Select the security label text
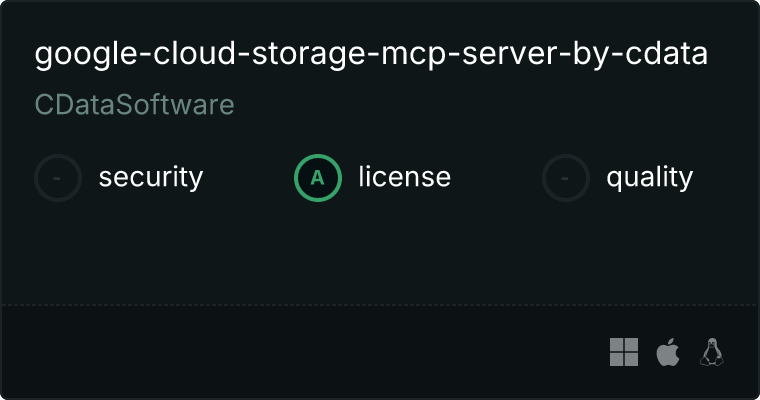760x400 pixels. (150, 178)
